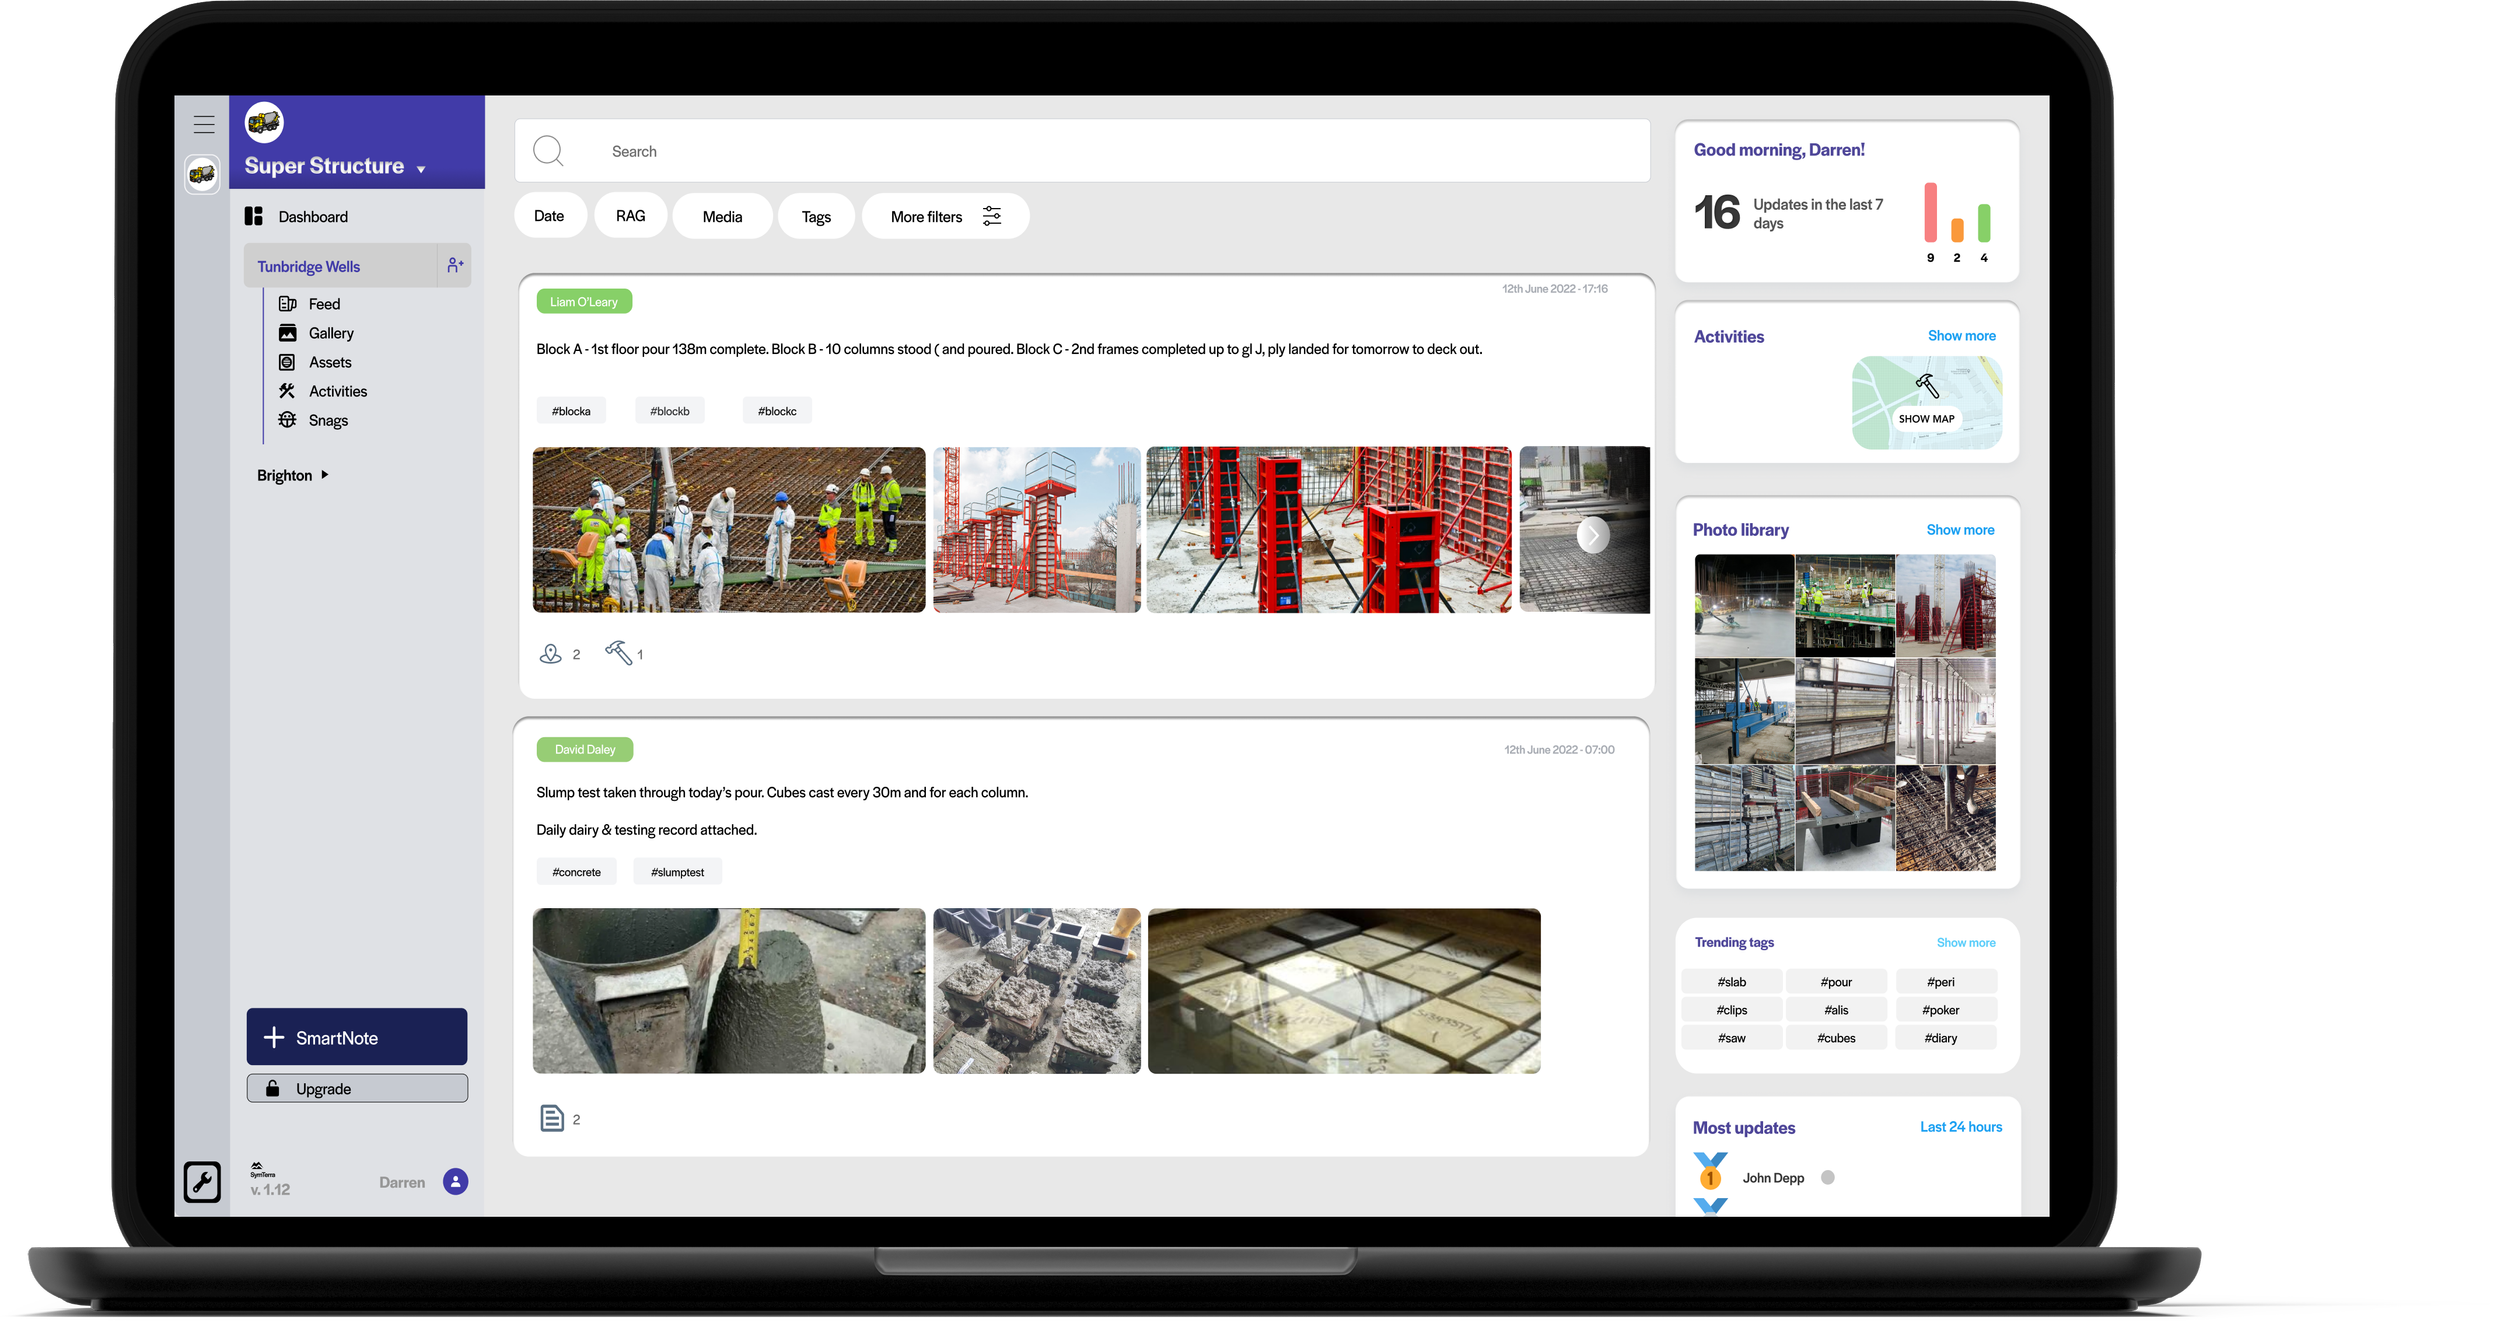Open the Date filter
This screenshot has height=1321, width=2500.
549,216
